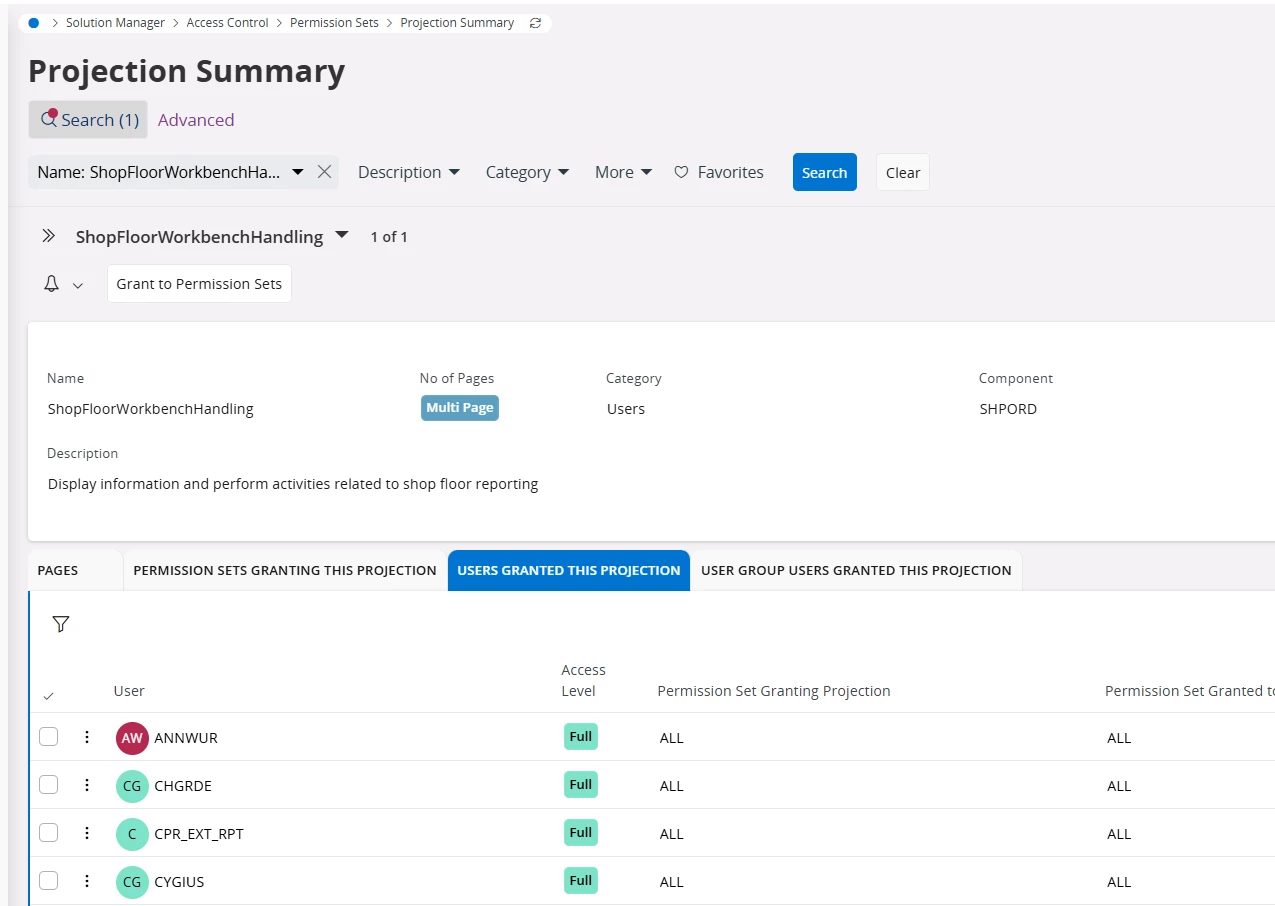Click the Favorites heart icon
Viewport: 1275px width, 906px height.
coord(681,172)
